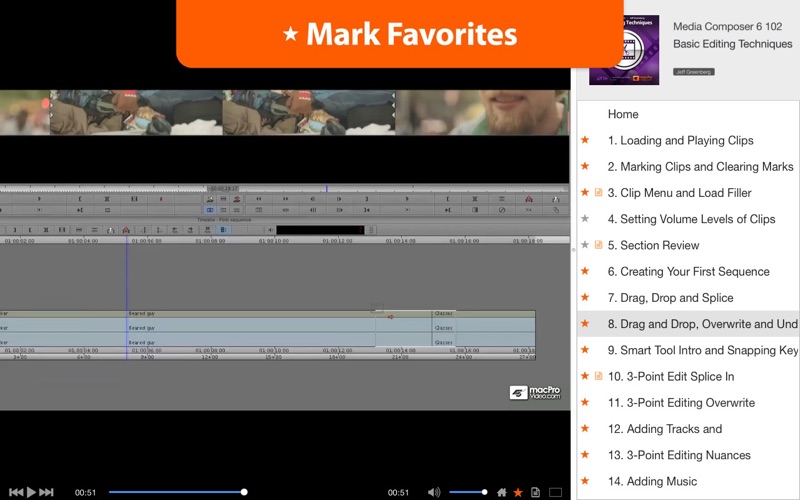Open the Media Composer course cover thumbnail
This screenshot has width=800, height=500.
coord(624,50)
